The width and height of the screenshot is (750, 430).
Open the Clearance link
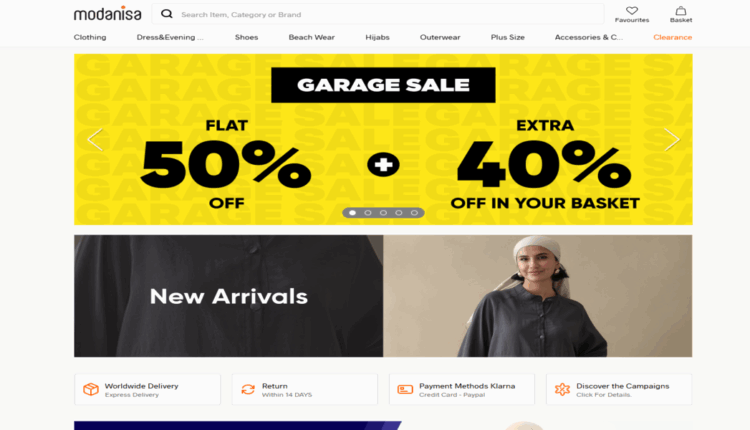coord(673,37)
